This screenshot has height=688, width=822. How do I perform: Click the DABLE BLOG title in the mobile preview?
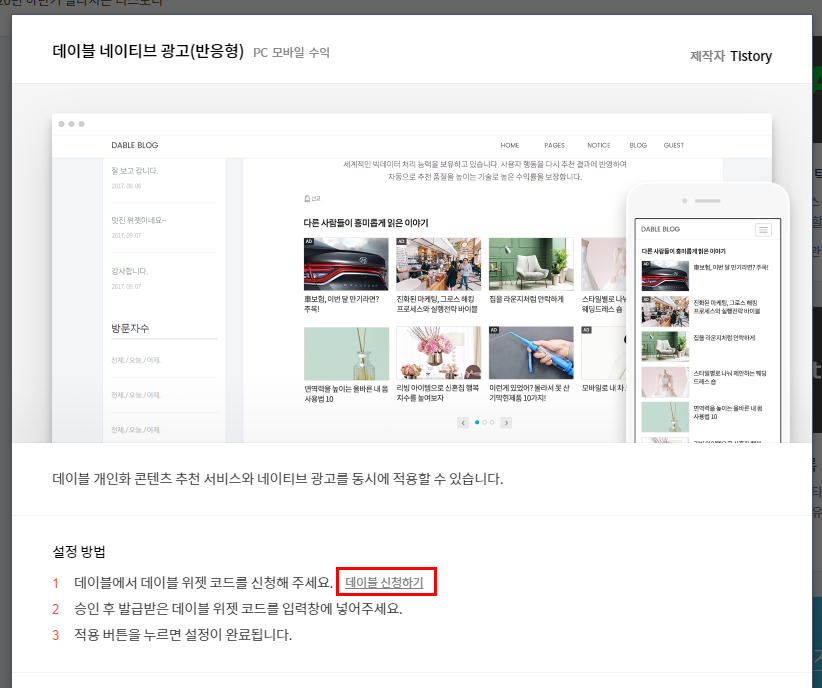[661, 229]
